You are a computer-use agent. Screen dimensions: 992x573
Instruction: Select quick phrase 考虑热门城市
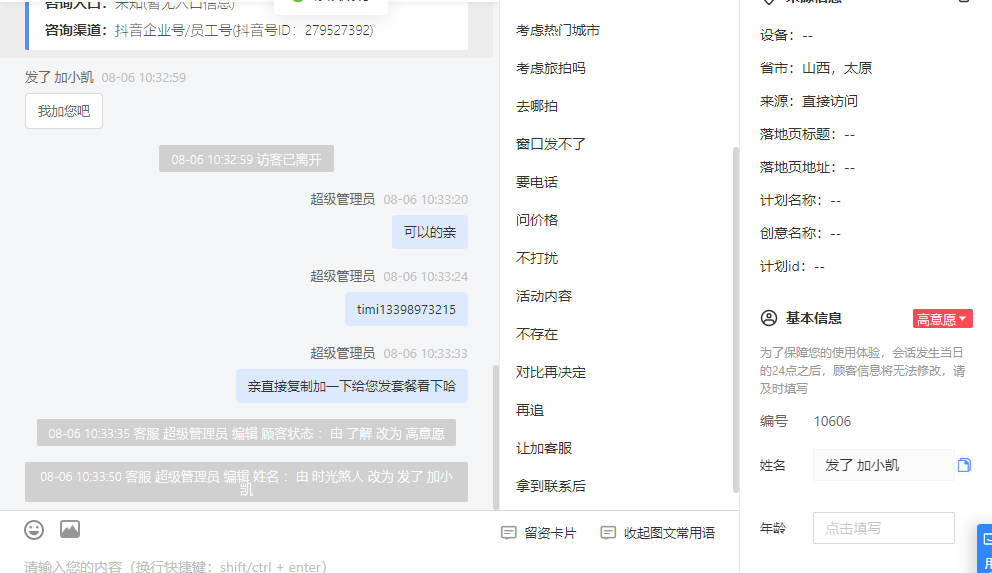(x=557, y=30)
